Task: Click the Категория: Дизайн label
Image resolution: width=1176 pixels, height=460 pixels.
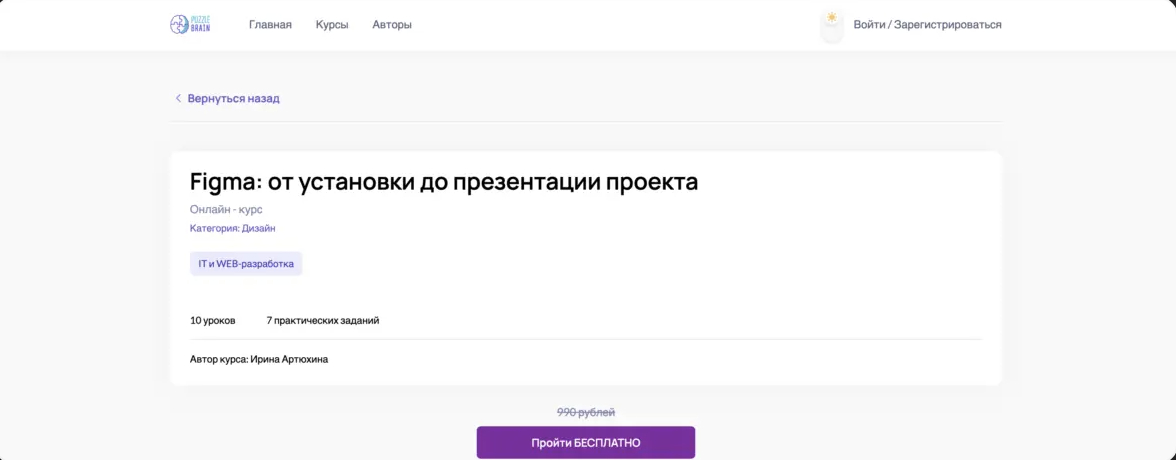Action: coord(232,228)
